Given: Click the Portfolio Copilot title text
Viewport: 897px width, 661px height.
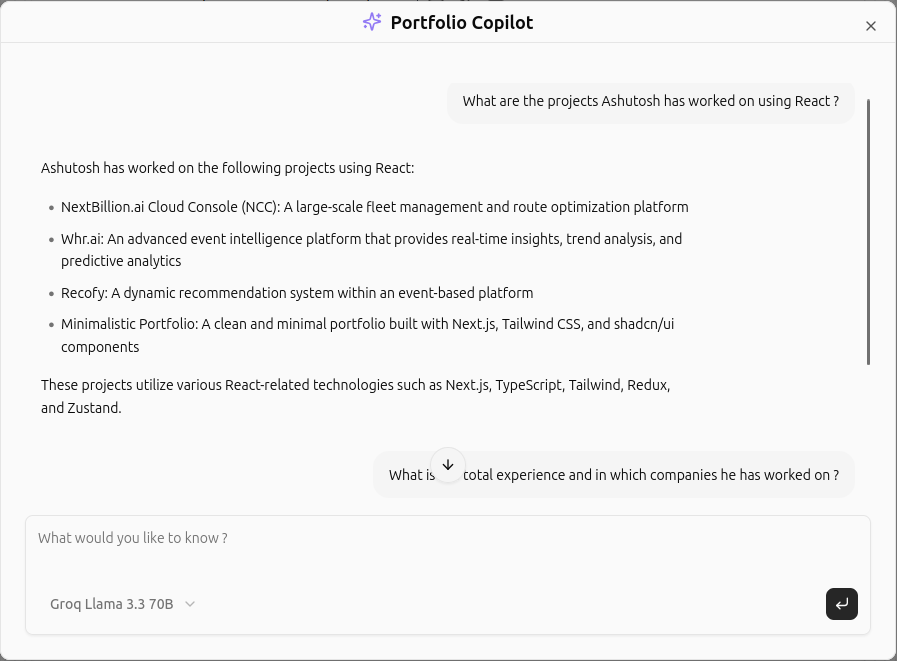Looking at the screenshot, I should 461,22.
